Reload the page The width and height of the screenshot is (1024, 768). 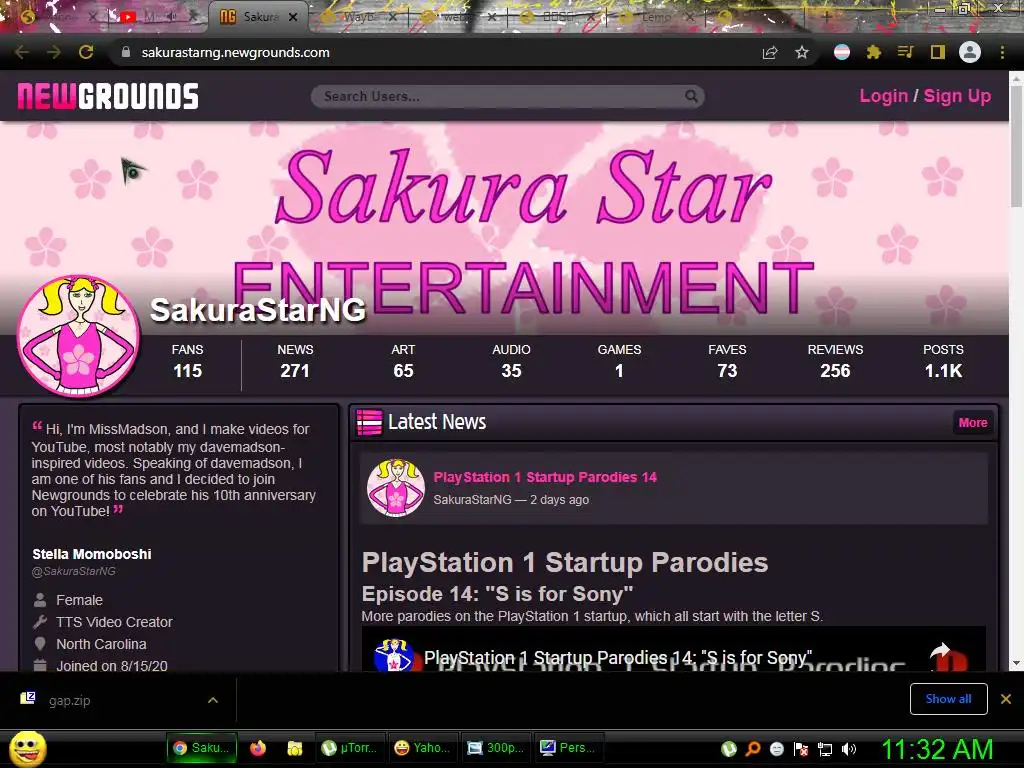click(x=86, y=52)
